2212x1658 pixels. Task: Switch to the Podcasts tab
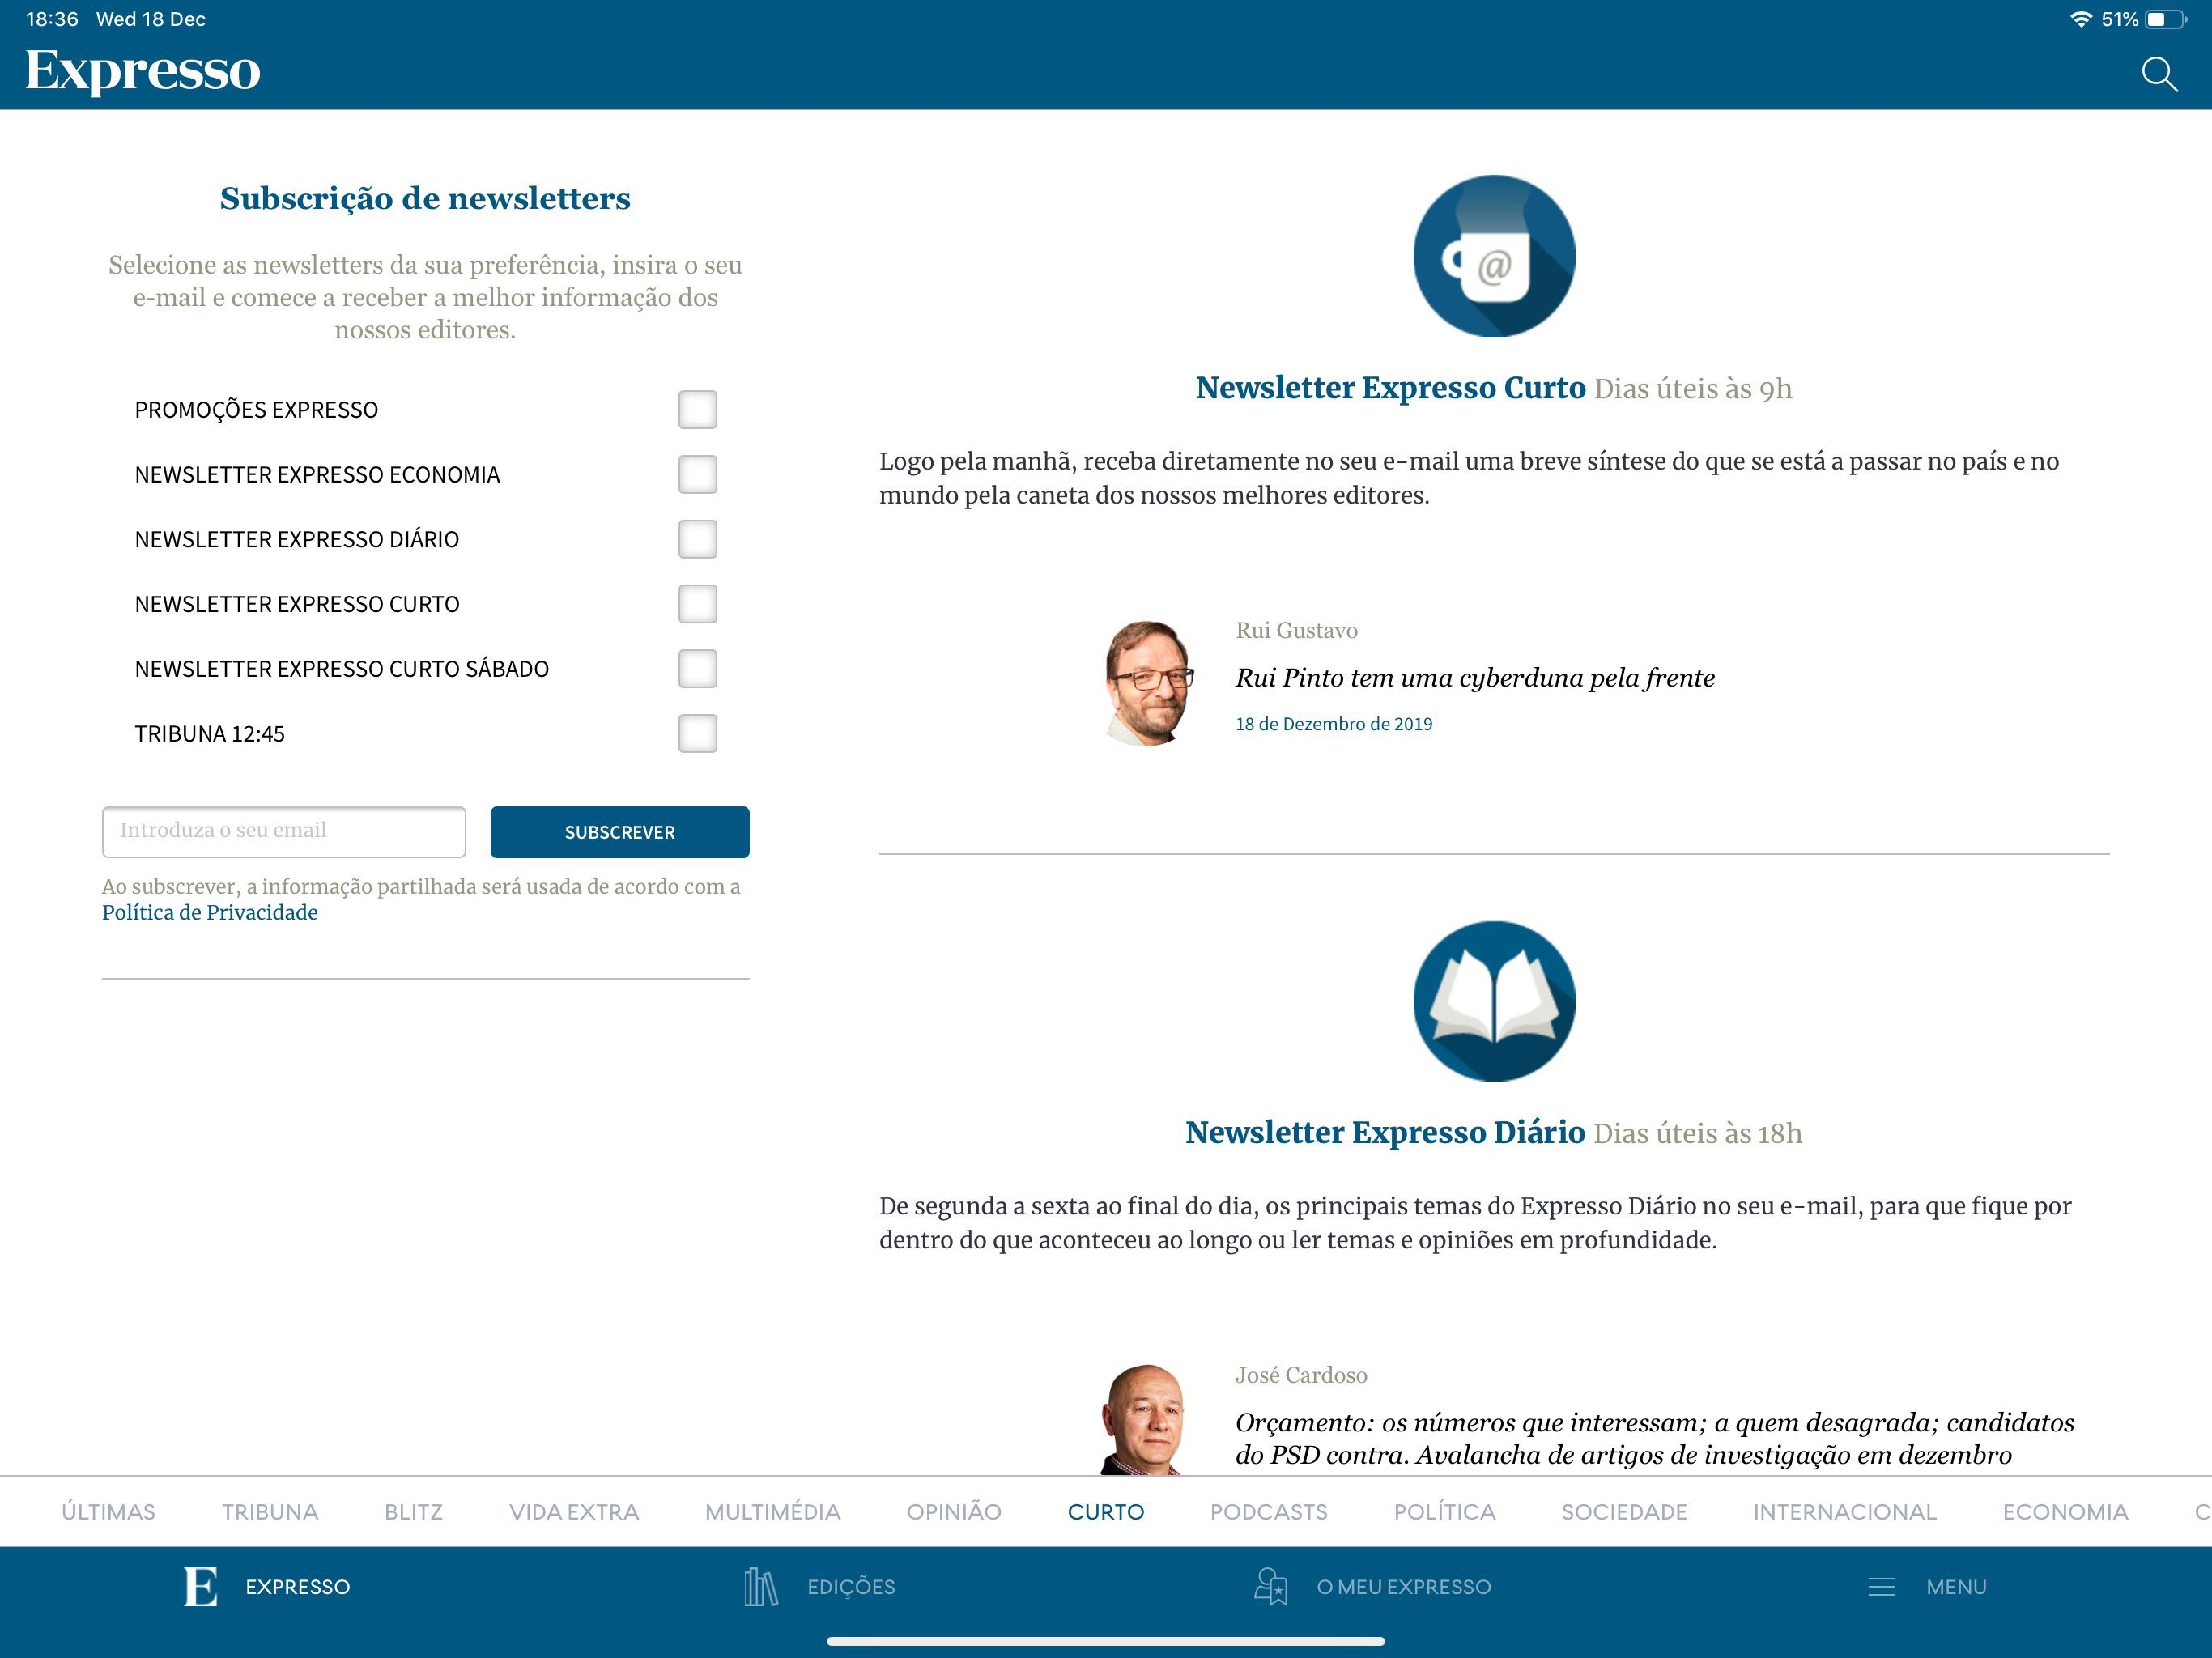(x=1268, y=1511)
